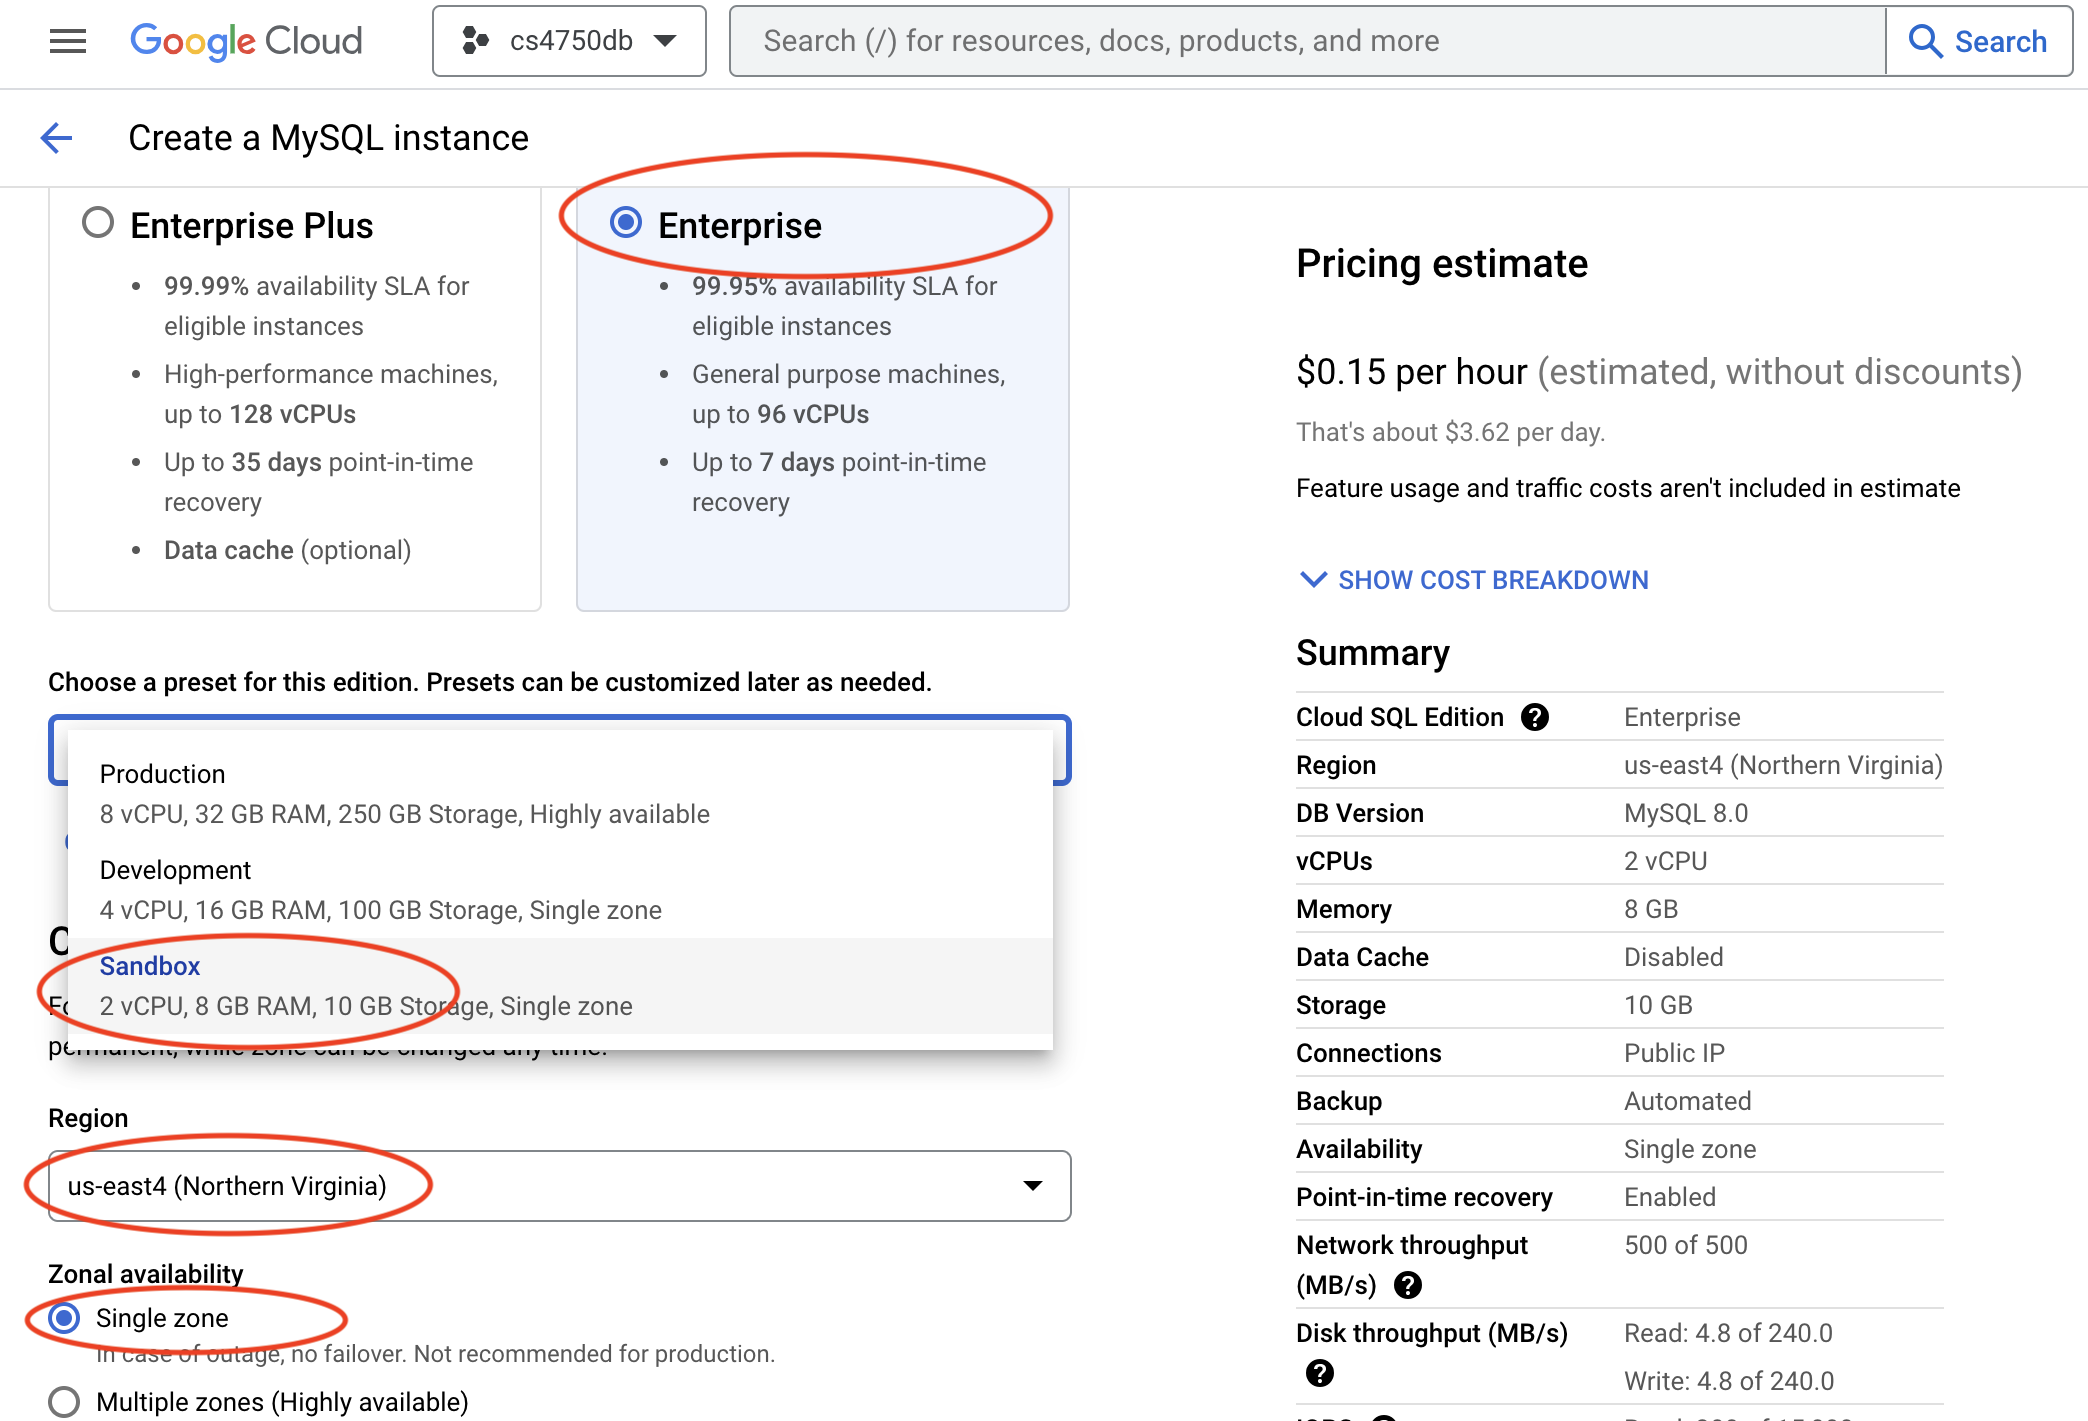Click the 'Create a MySQL instance' heading
Viewport: 2088px width, 1421px height.
(x=329, y=138)
